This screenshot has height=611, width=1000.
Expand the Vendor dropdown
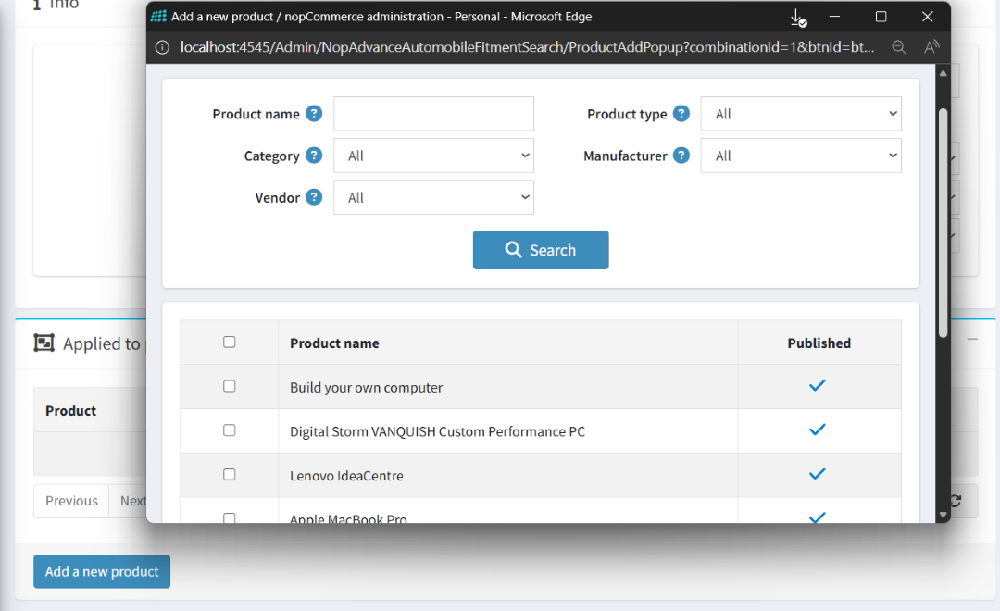[x=433, y=198]
